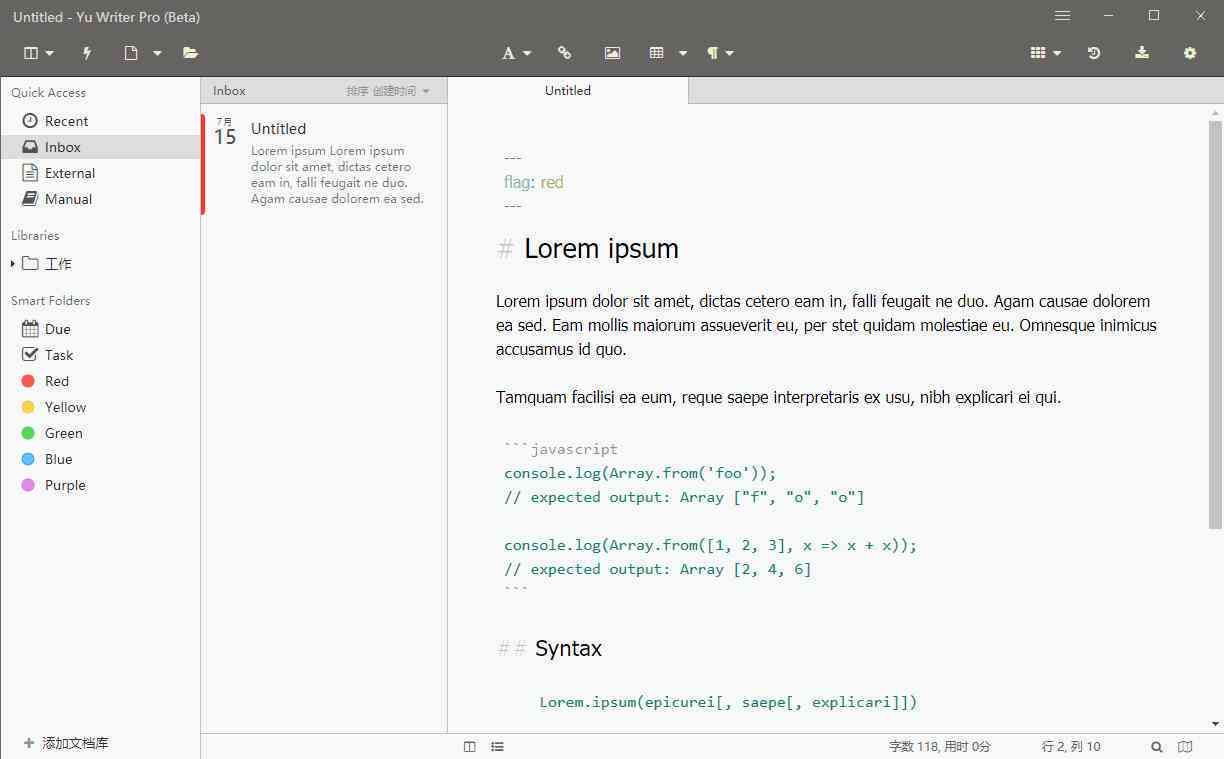This screenshot has width=1224, height=759.
Task: Click the 行 2, 列 10 cursor position
Action: (1071, 747)
